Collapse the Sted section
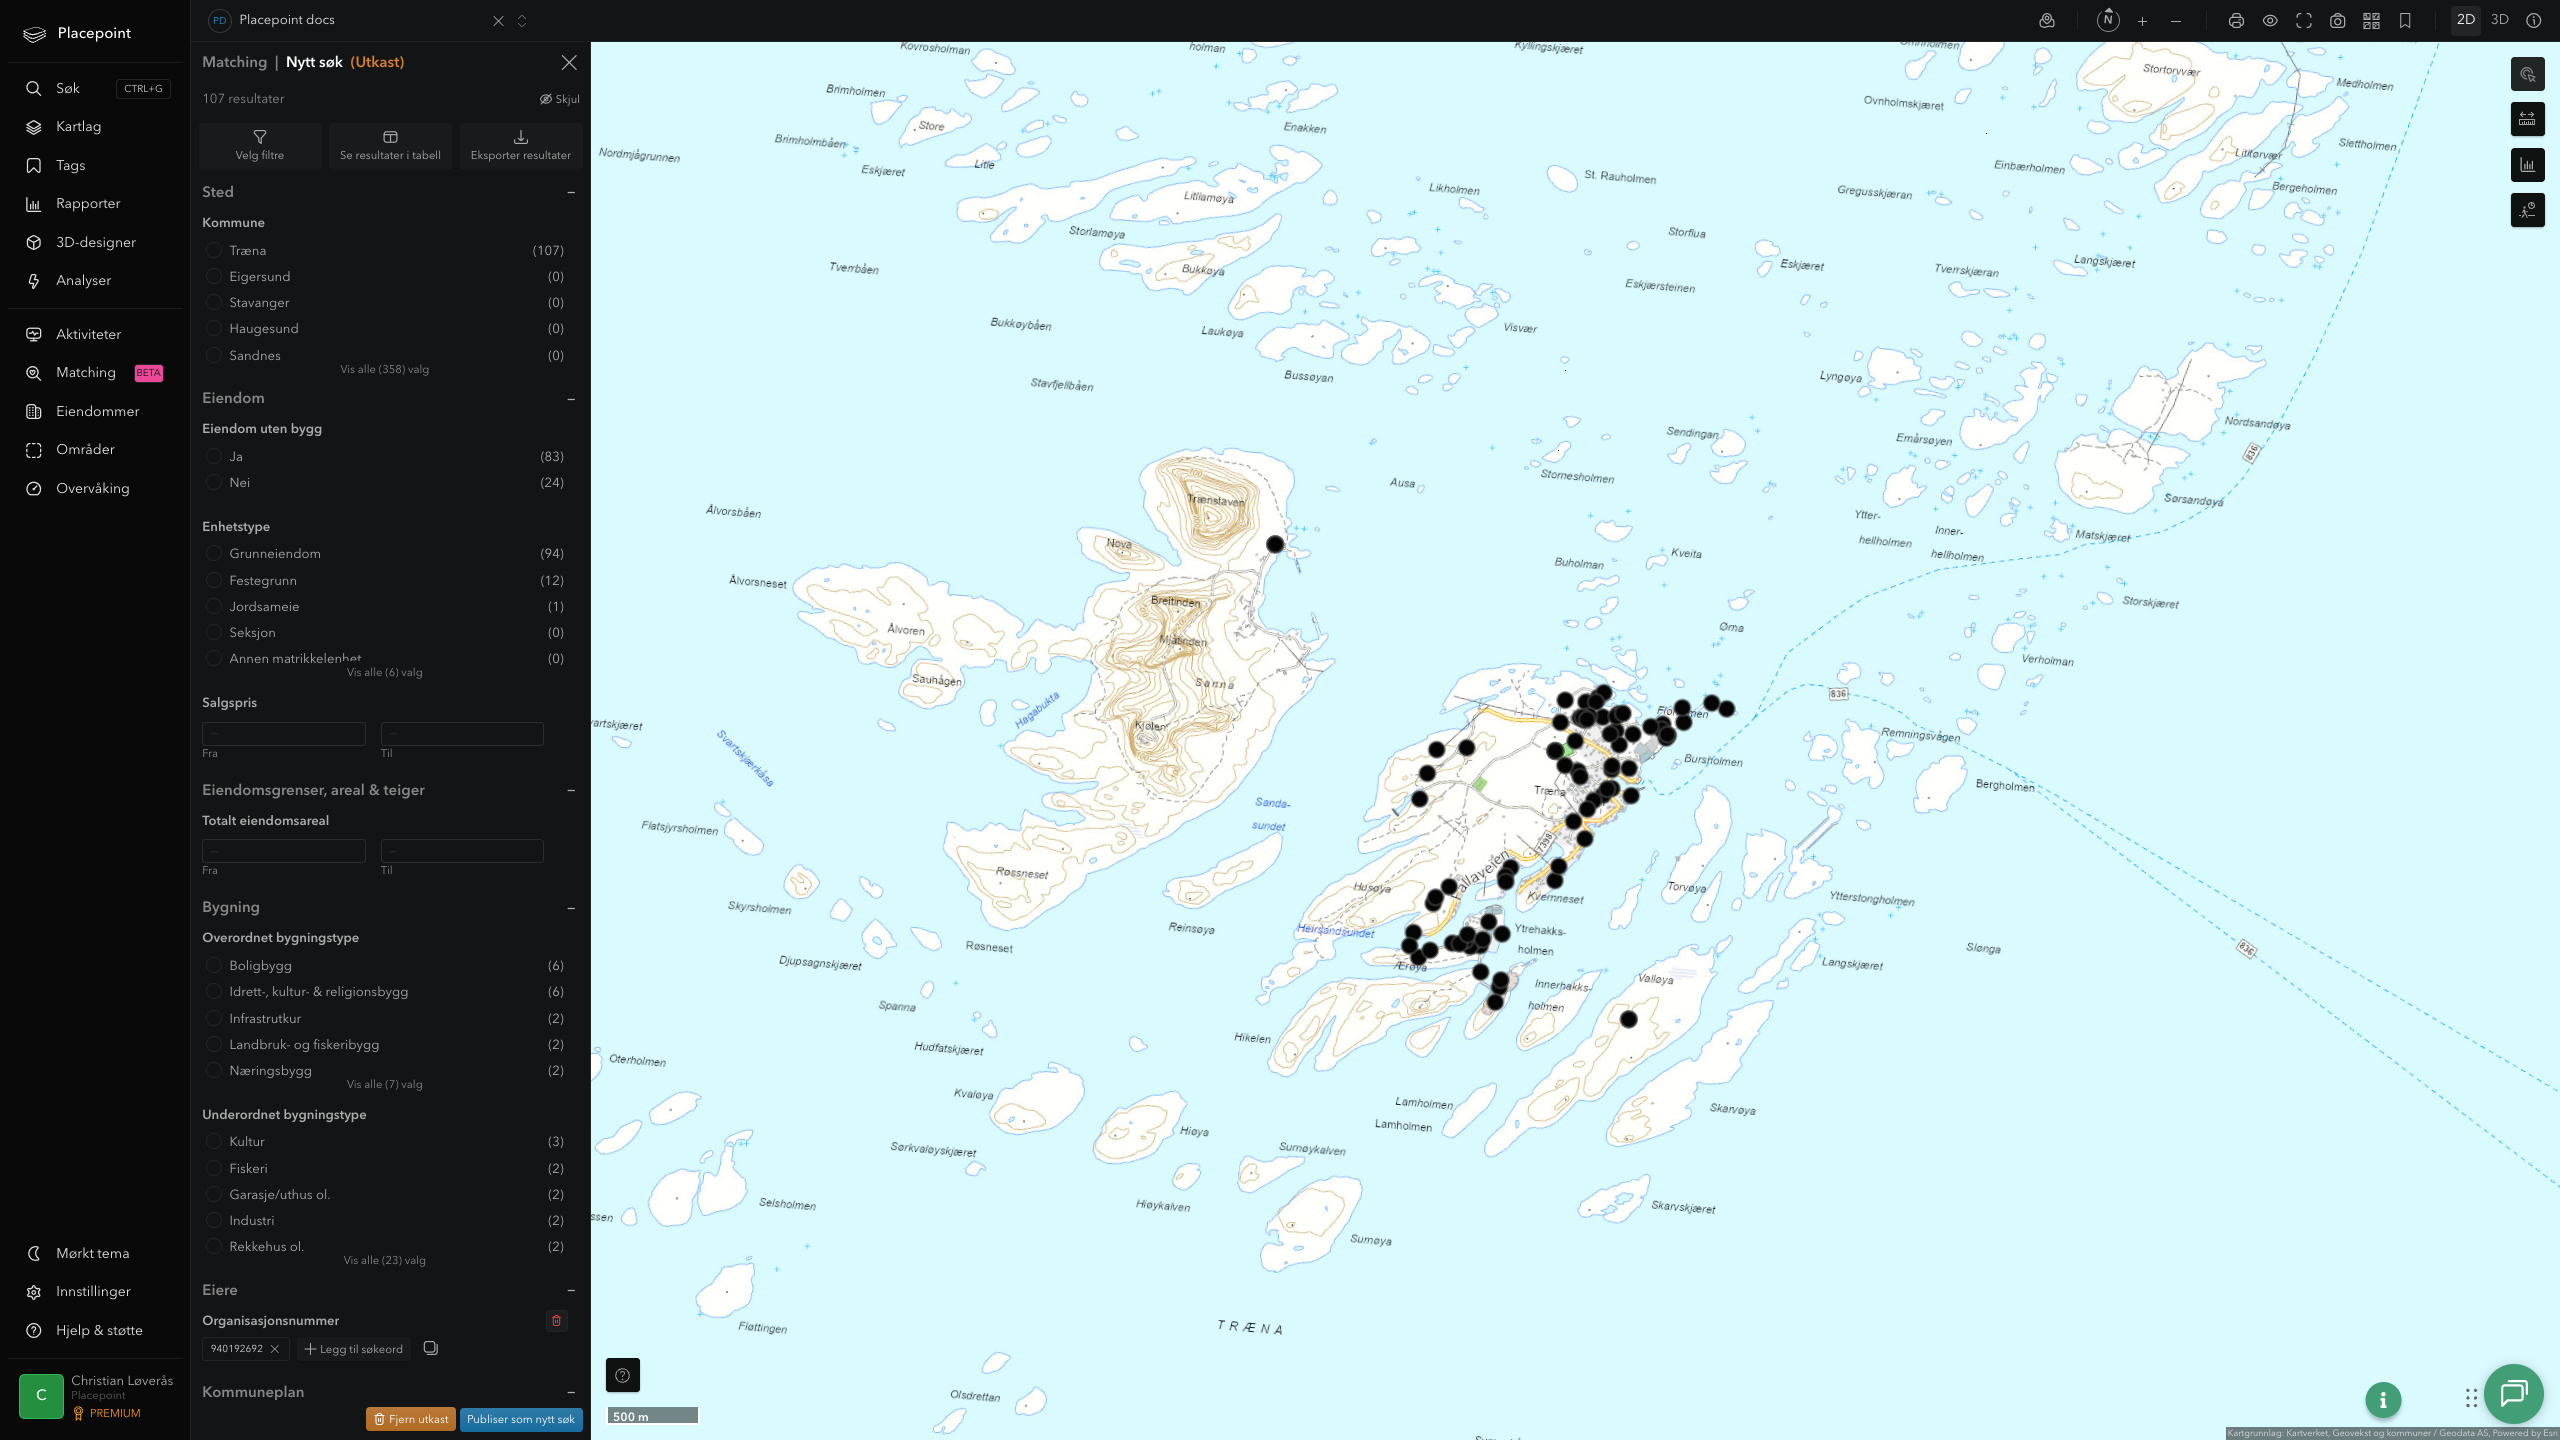Screen dimensions: 2560x1440 tap(571, 192)
